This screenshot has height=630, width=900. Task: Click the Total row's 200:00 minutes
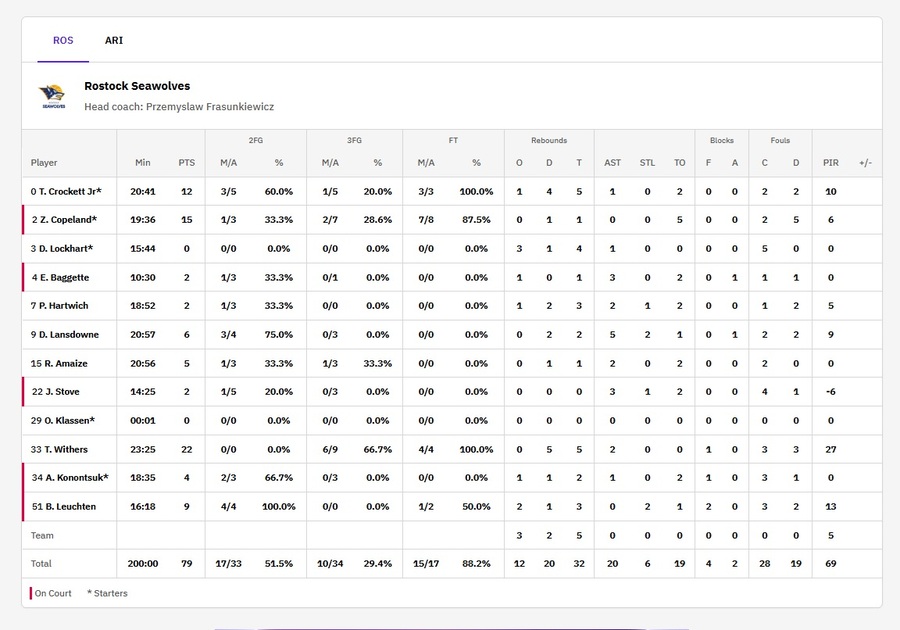click(143, 564)
